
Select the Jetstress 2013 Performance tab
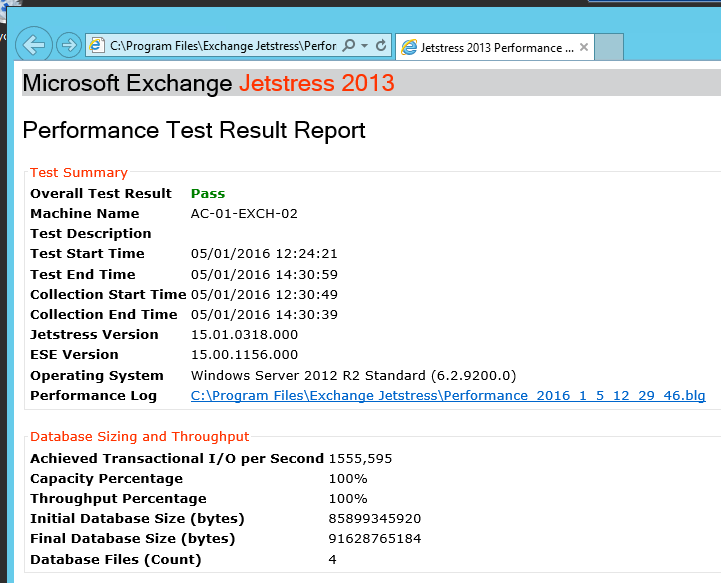click(490, 47)
